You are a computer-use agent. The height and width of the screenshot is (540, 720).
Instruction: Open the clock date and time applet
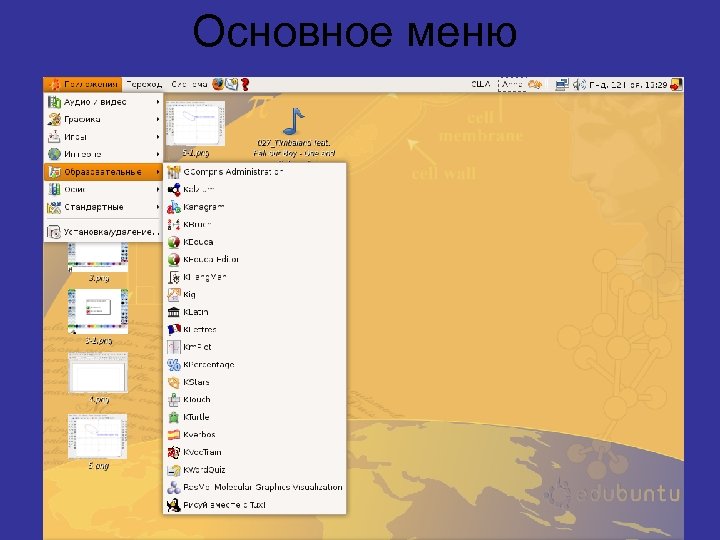[628, 84]
